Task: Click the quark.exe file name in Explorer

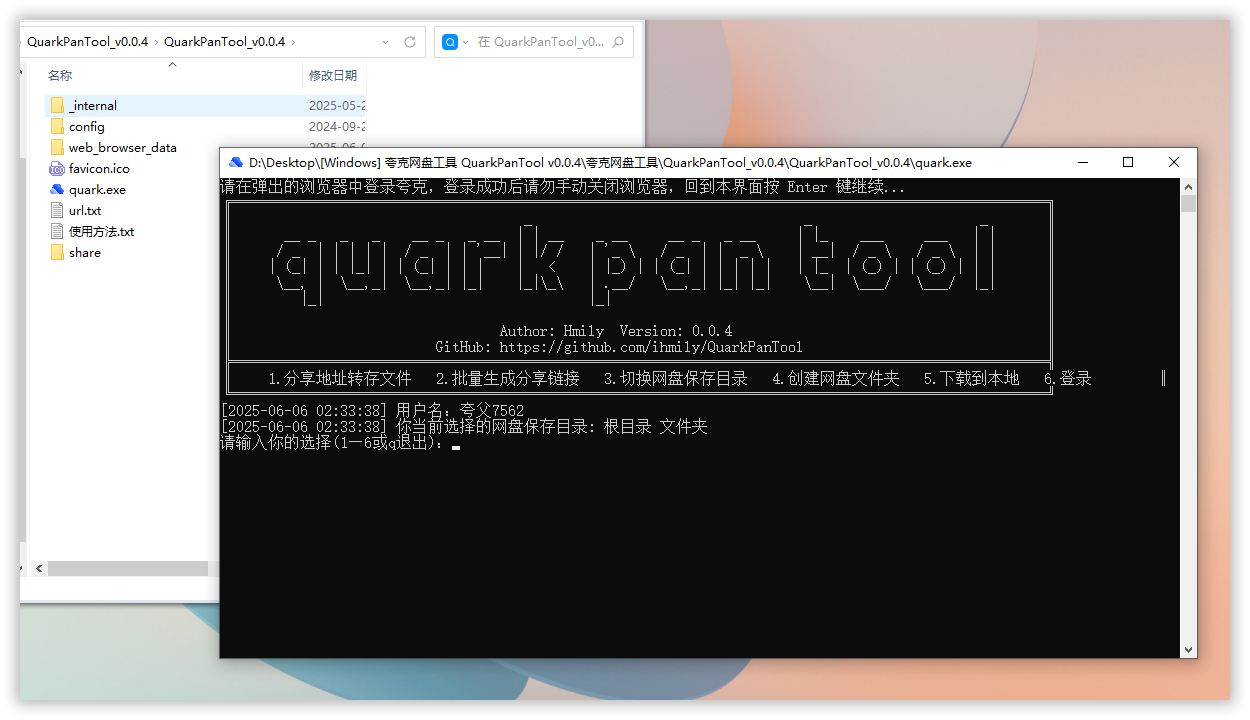Action: [97, 189]
